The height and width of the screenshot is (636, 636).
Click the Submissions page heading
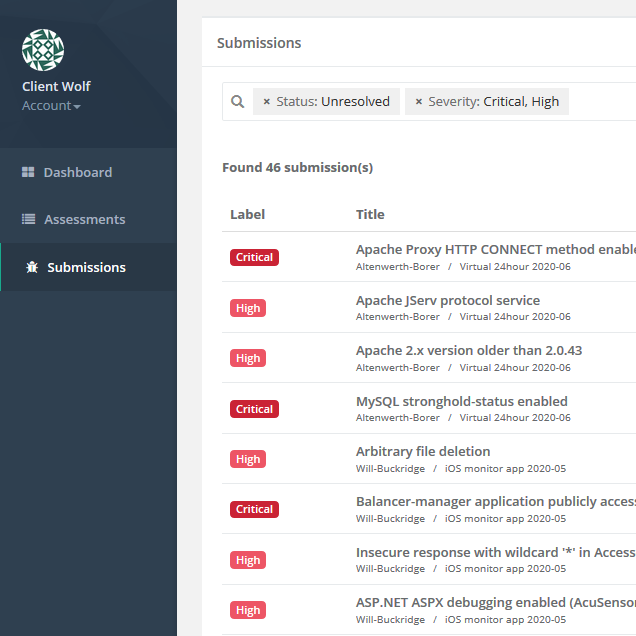pos(259,43)
